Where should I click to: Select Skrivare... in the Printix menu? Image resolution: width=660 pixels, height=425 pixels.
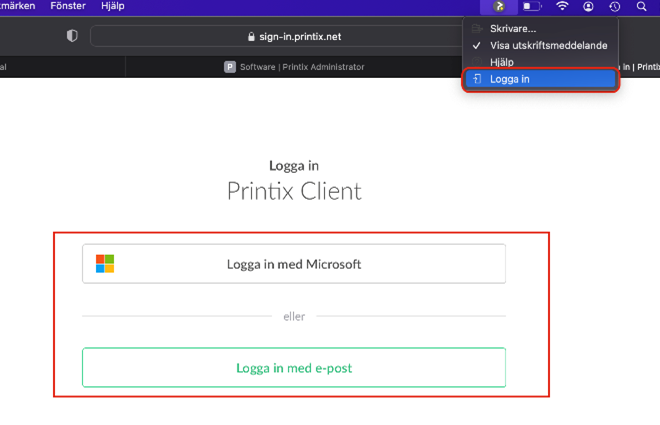tap(512, 30)
